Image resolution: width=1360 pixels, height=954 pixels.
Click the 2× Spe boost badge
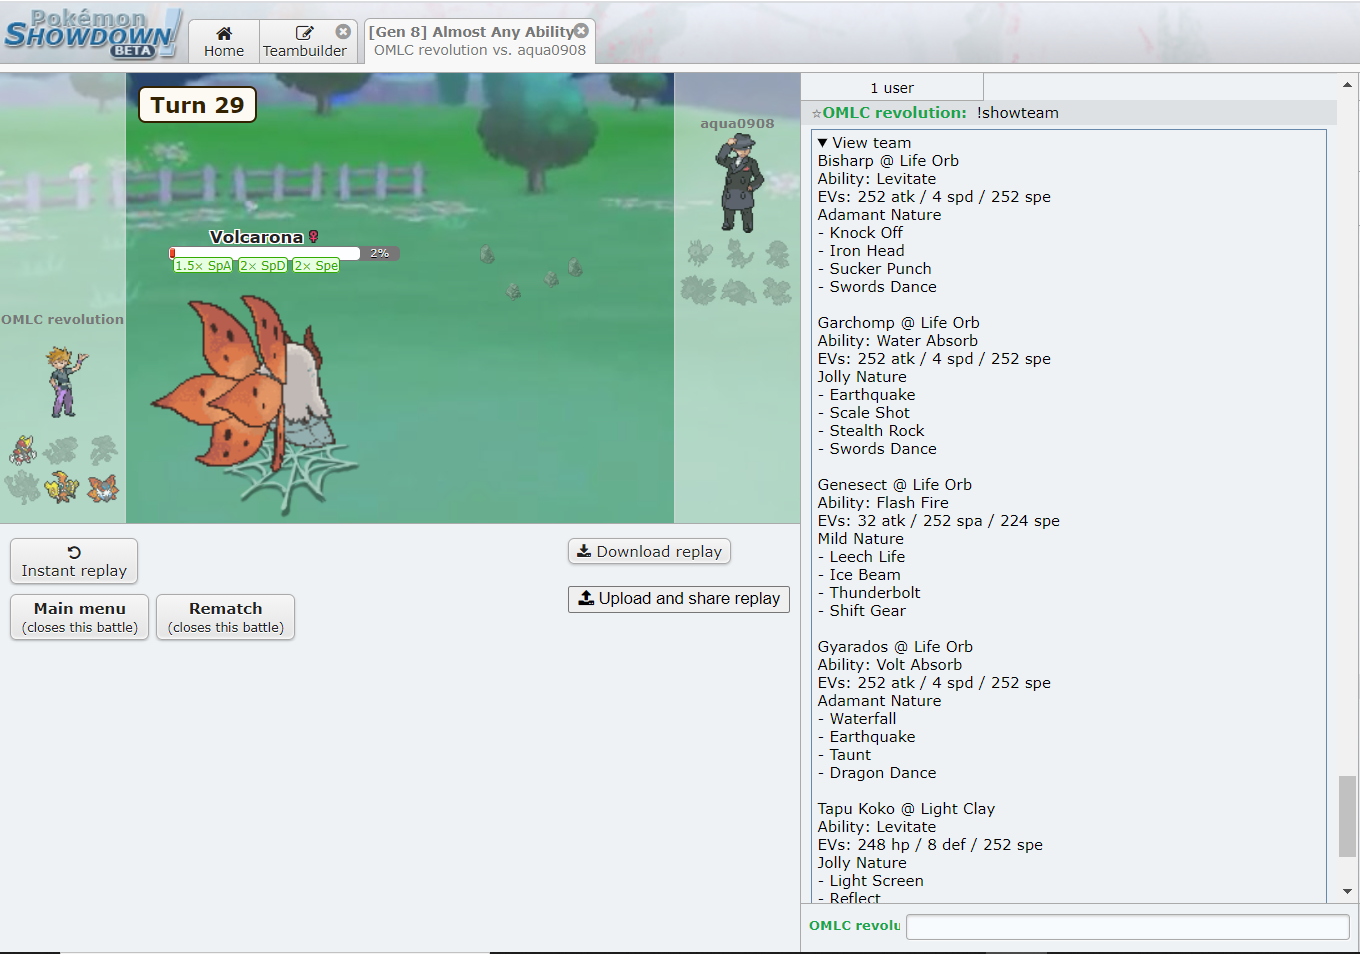coord(316,266)
